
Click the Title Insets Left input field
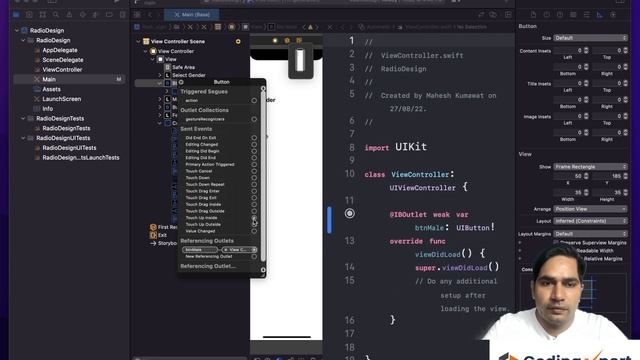pos(568,83)
